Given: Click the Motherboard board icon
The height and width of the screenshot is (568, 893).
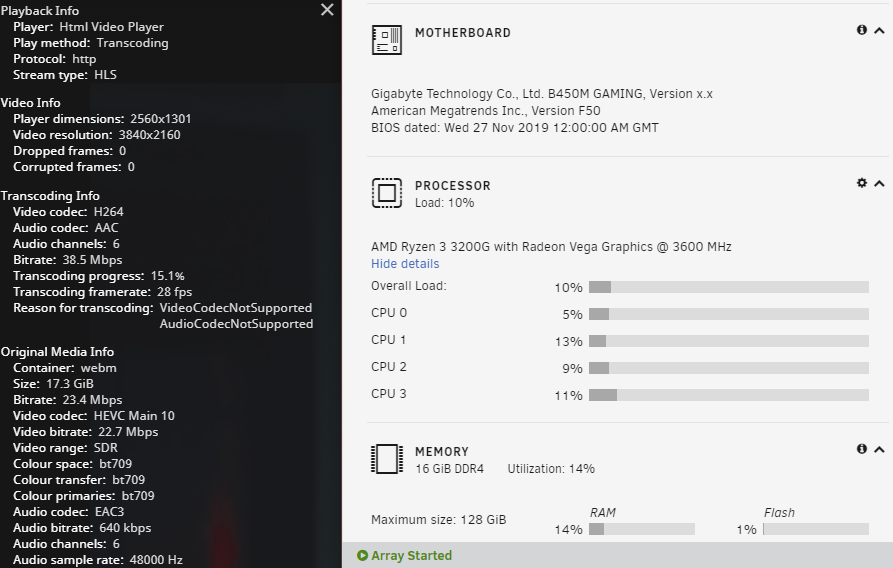Looking at the screenshot, I should (387, 40).
